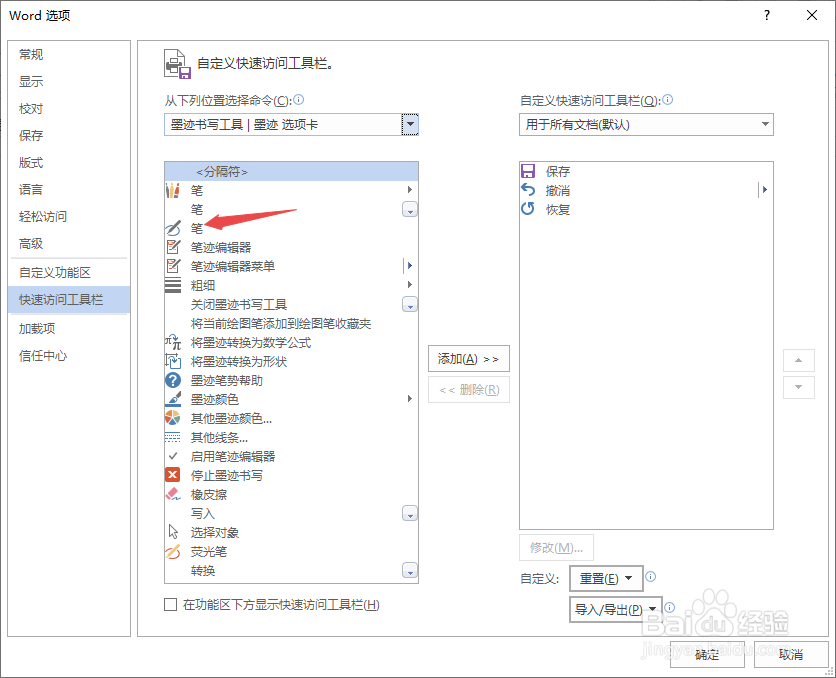Screen dimensions: 836x678
Task: Click dropdown indicator on 写入 row
Action: pos(409,514)
